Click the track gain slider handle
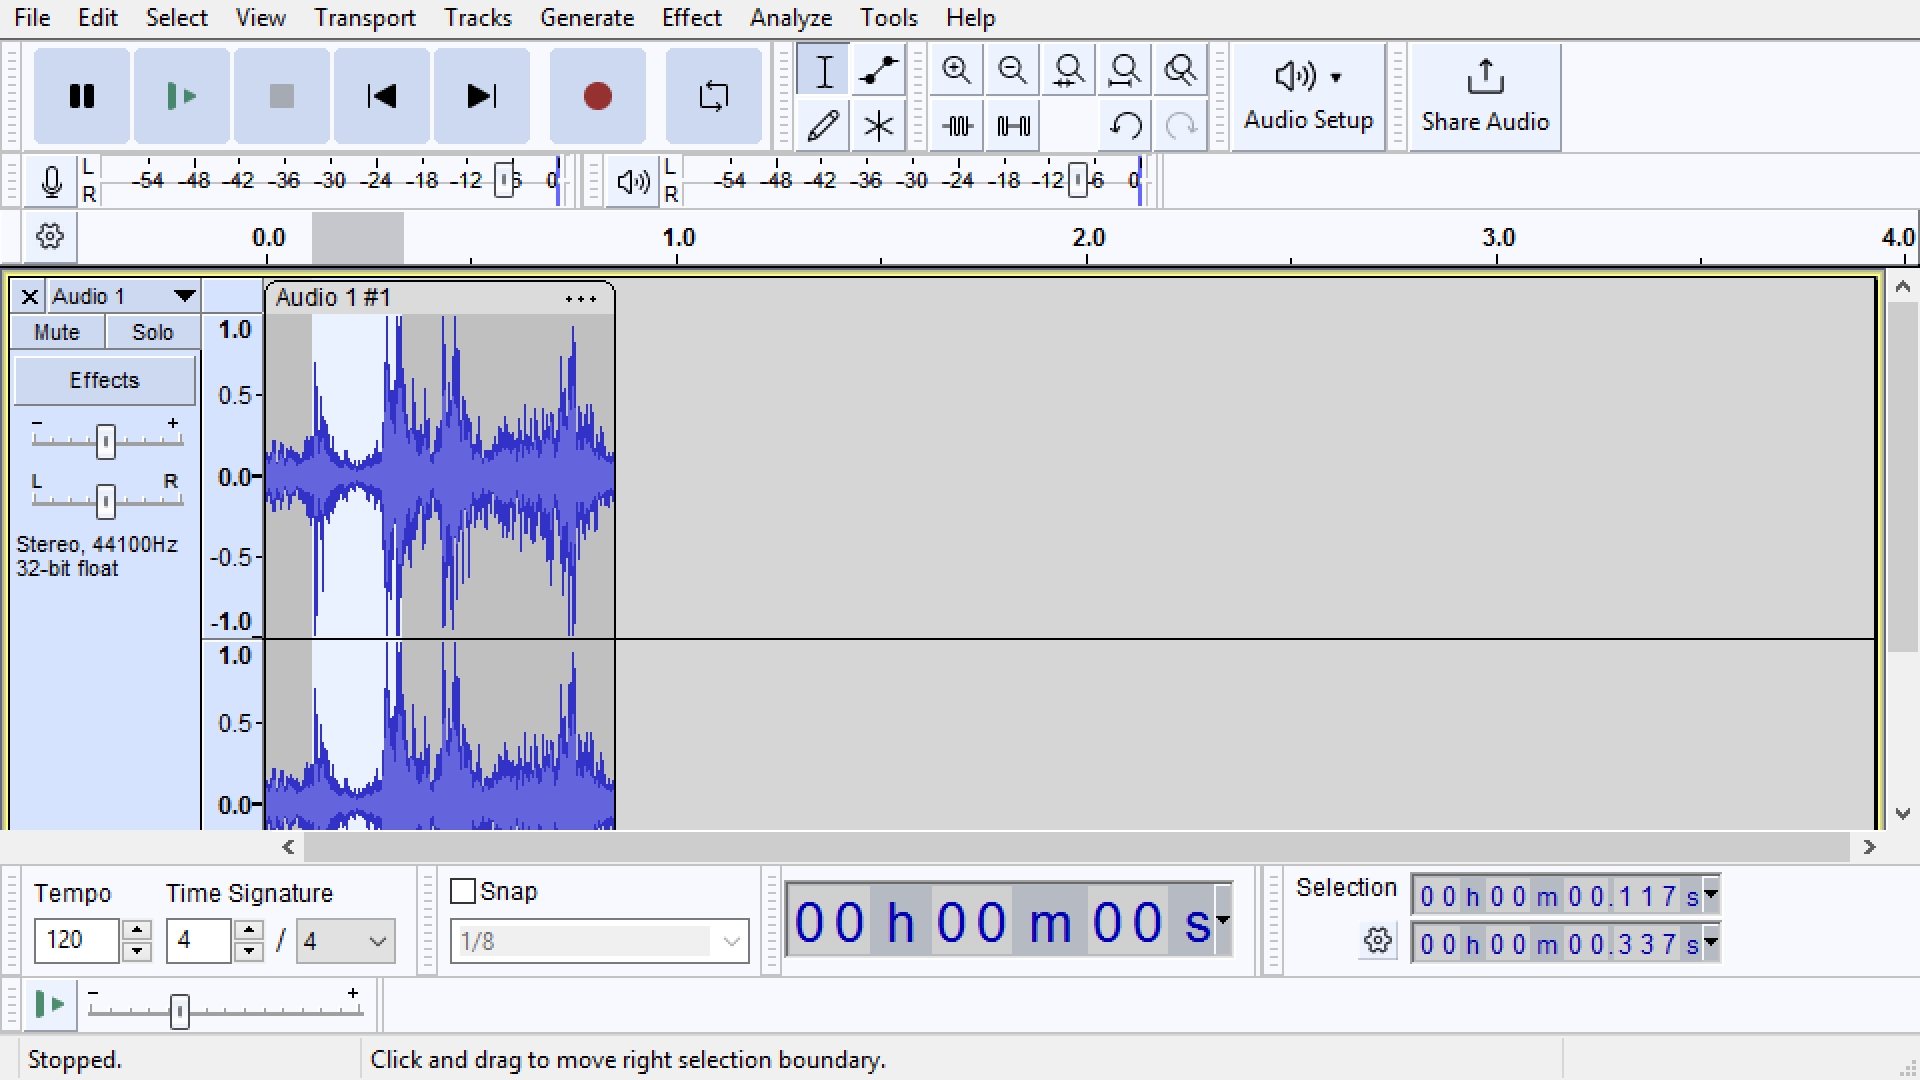The image size is (1920, 1080). [106, 441]
